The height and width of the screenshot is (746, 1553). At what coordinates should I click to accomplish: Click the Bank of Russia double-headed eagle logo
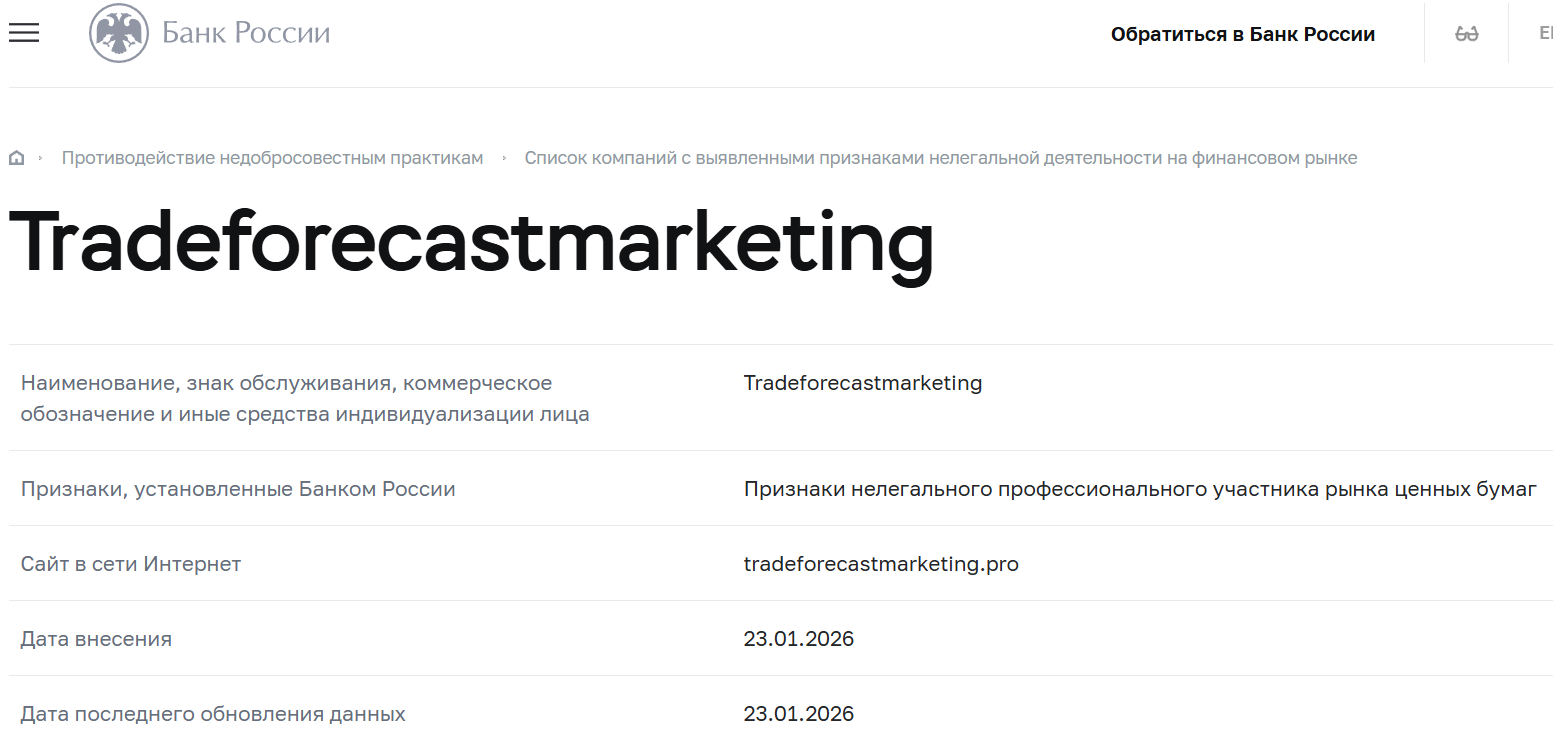coord(121,31)
